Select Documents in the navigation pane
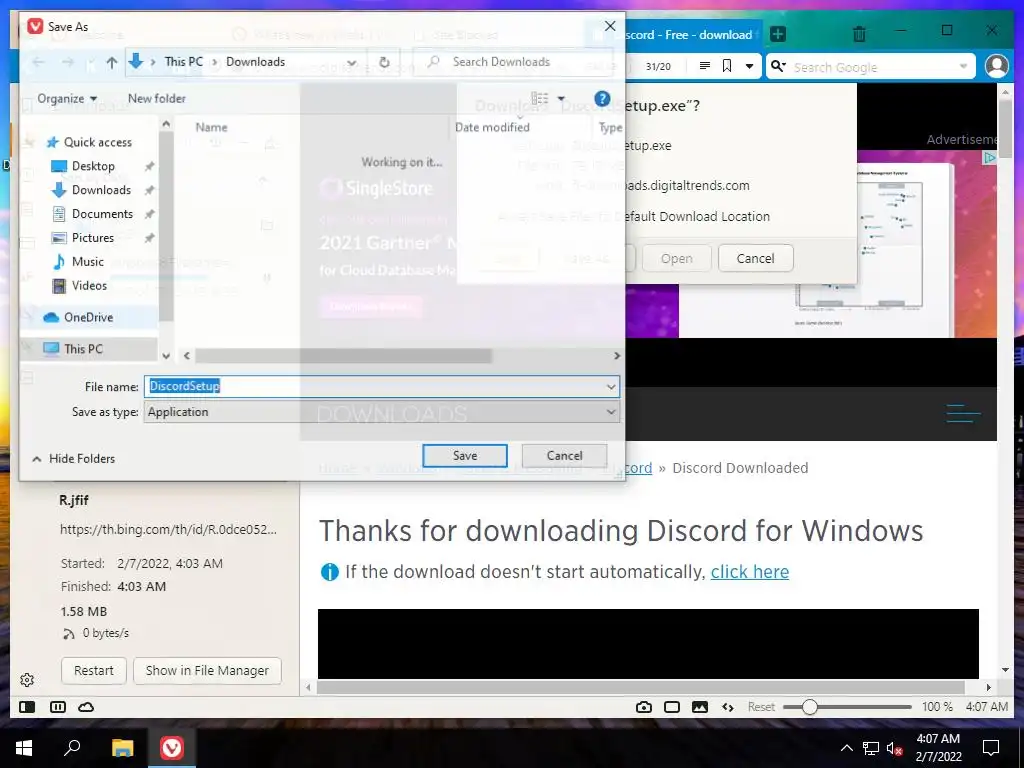1024x768 pixels. point(102,214)
